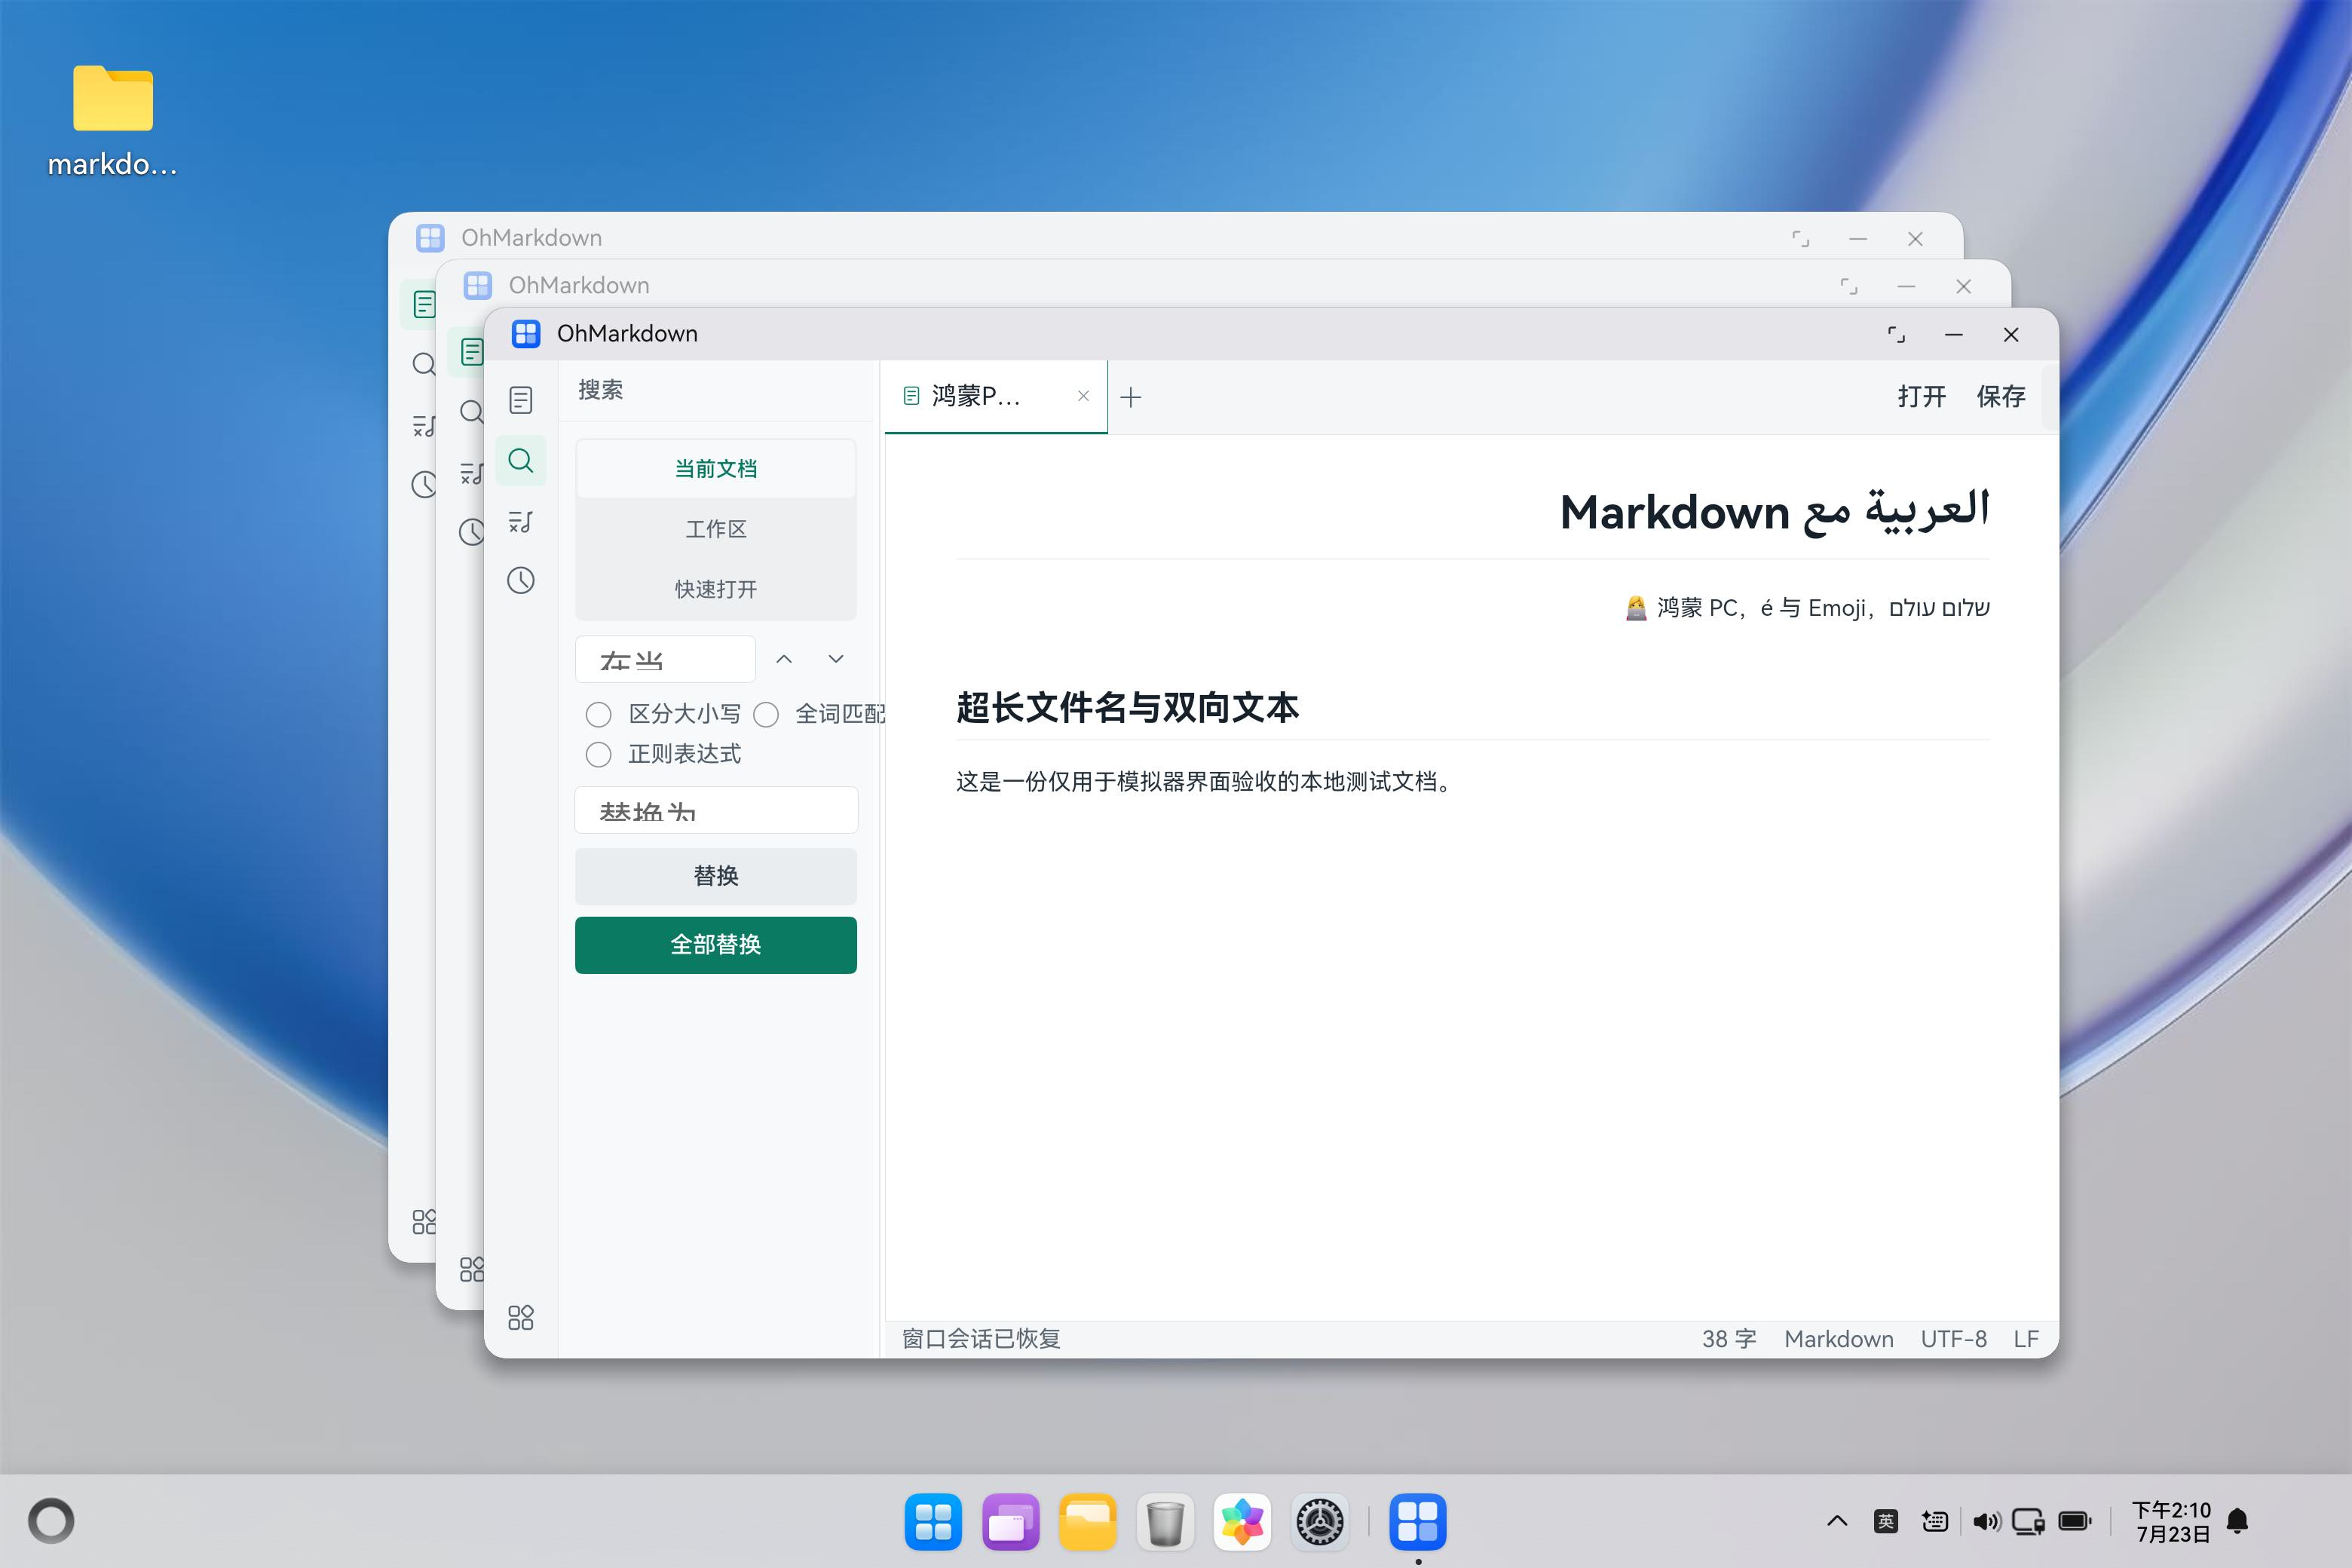
Task: Click the UTF-8 encoding in status bar
Action: click(1954, 1339)
